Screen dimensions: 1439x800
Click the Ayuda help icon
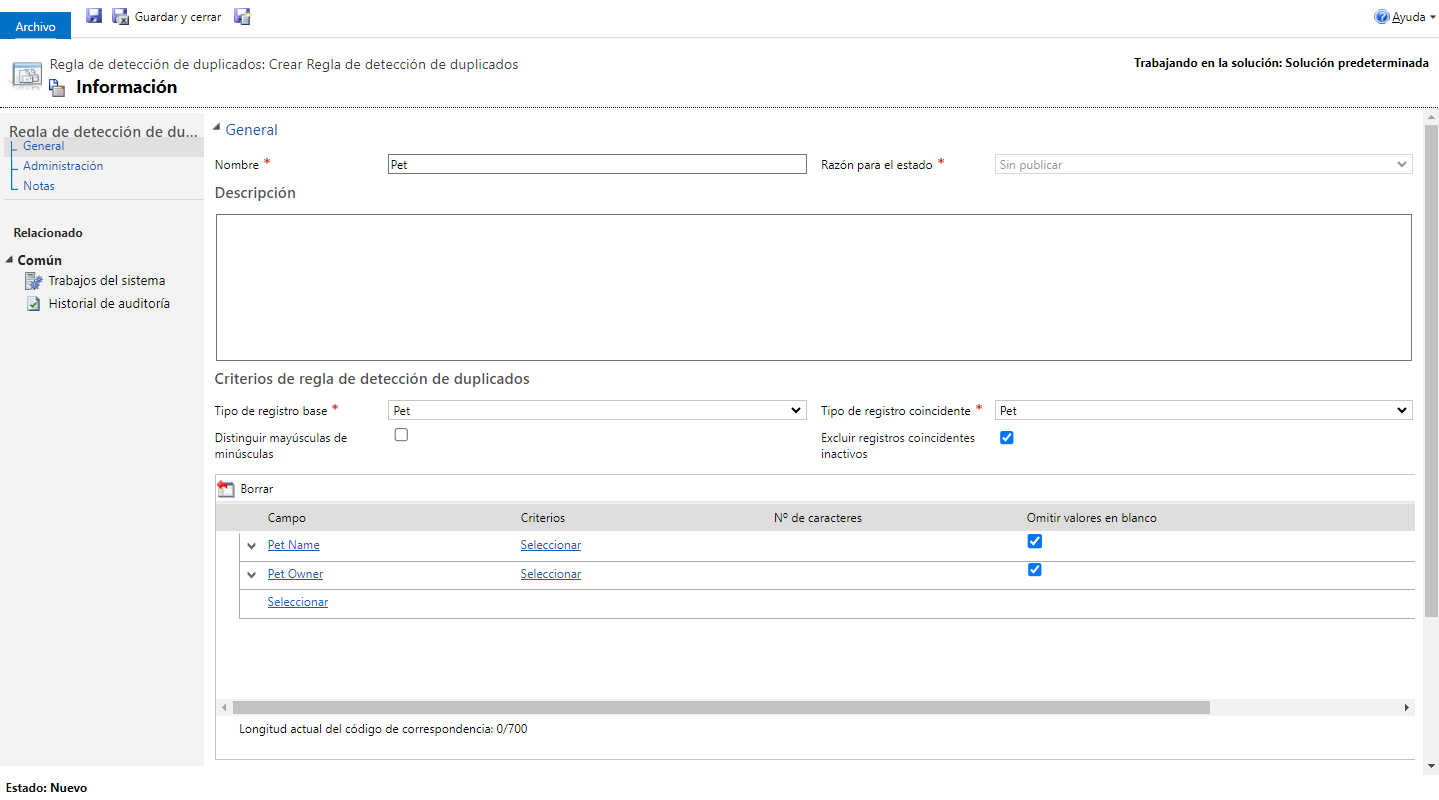1382,17
